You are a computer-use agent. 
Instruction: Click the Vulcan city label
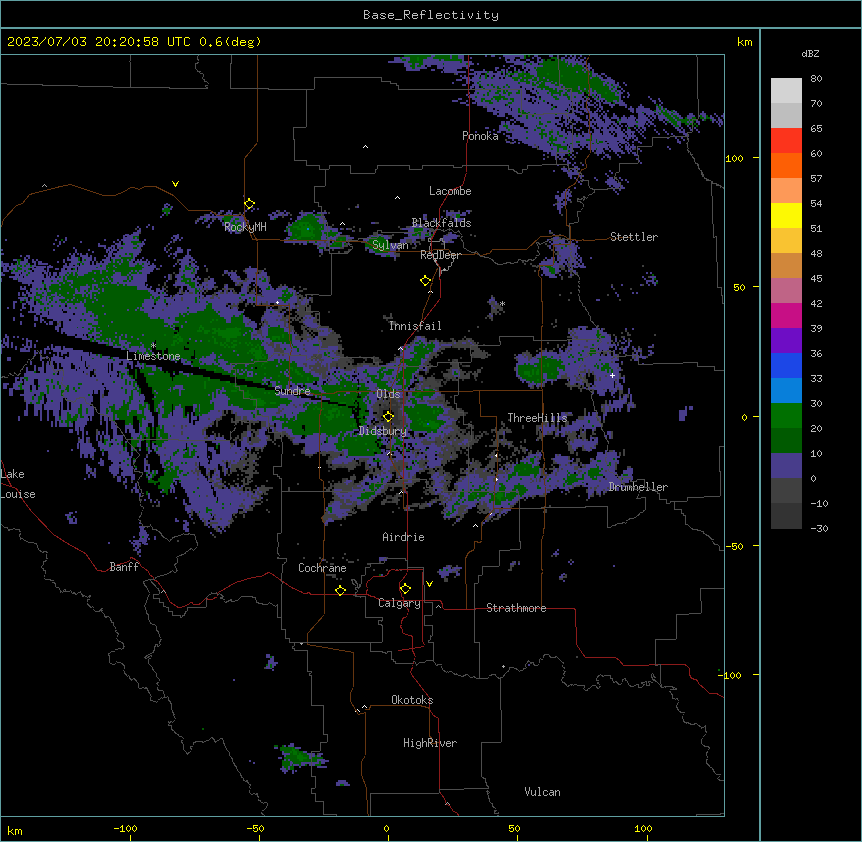[543, 792]
